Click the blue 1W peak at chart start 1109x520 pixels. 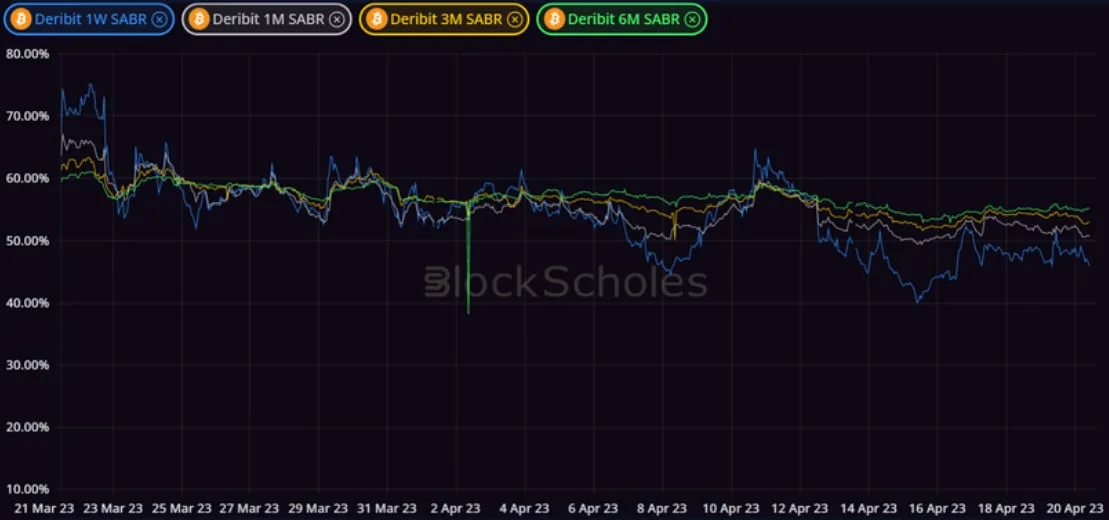coord(90,85)
